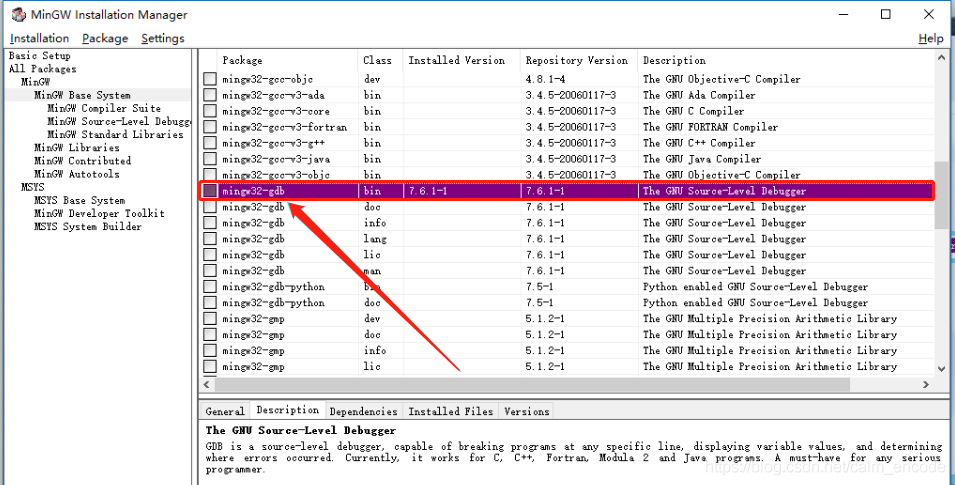Open the Settings menu
This screenshot has height=485, width=955.
pos(163,38)
